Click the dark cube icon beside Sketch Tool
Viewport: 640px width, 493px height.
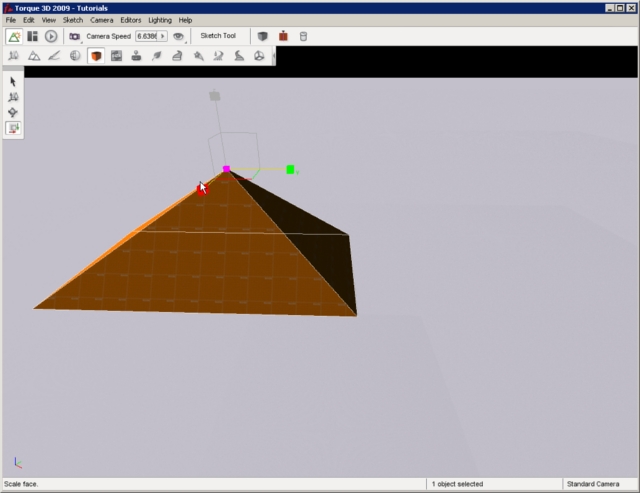pos(262,36)
